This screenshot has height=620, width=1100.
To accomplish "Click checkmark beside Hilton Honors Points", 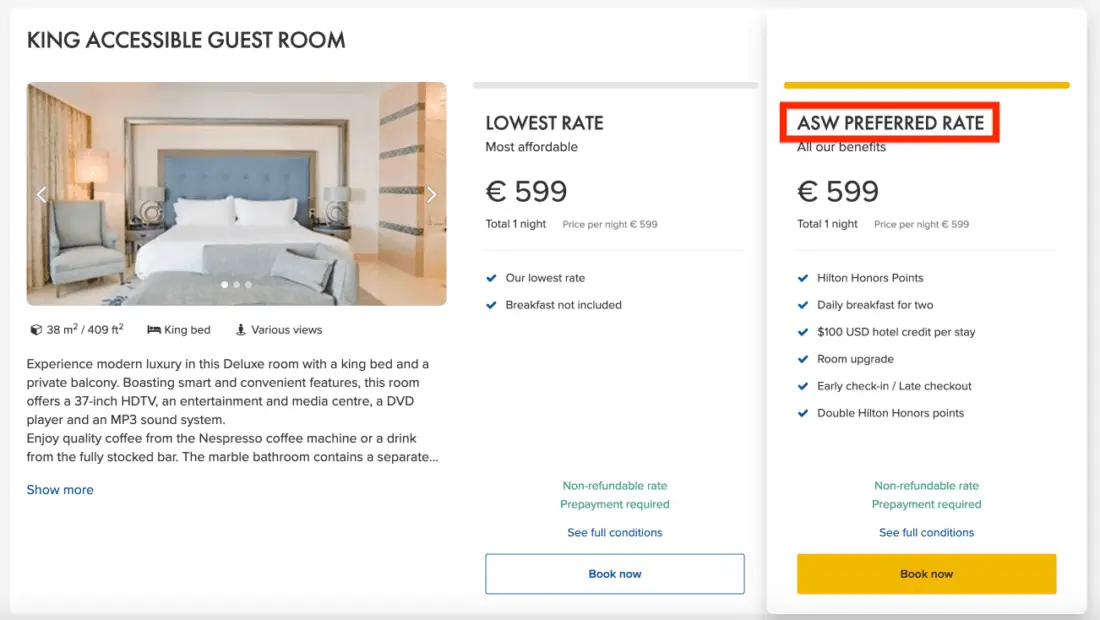I will [803, 278].
